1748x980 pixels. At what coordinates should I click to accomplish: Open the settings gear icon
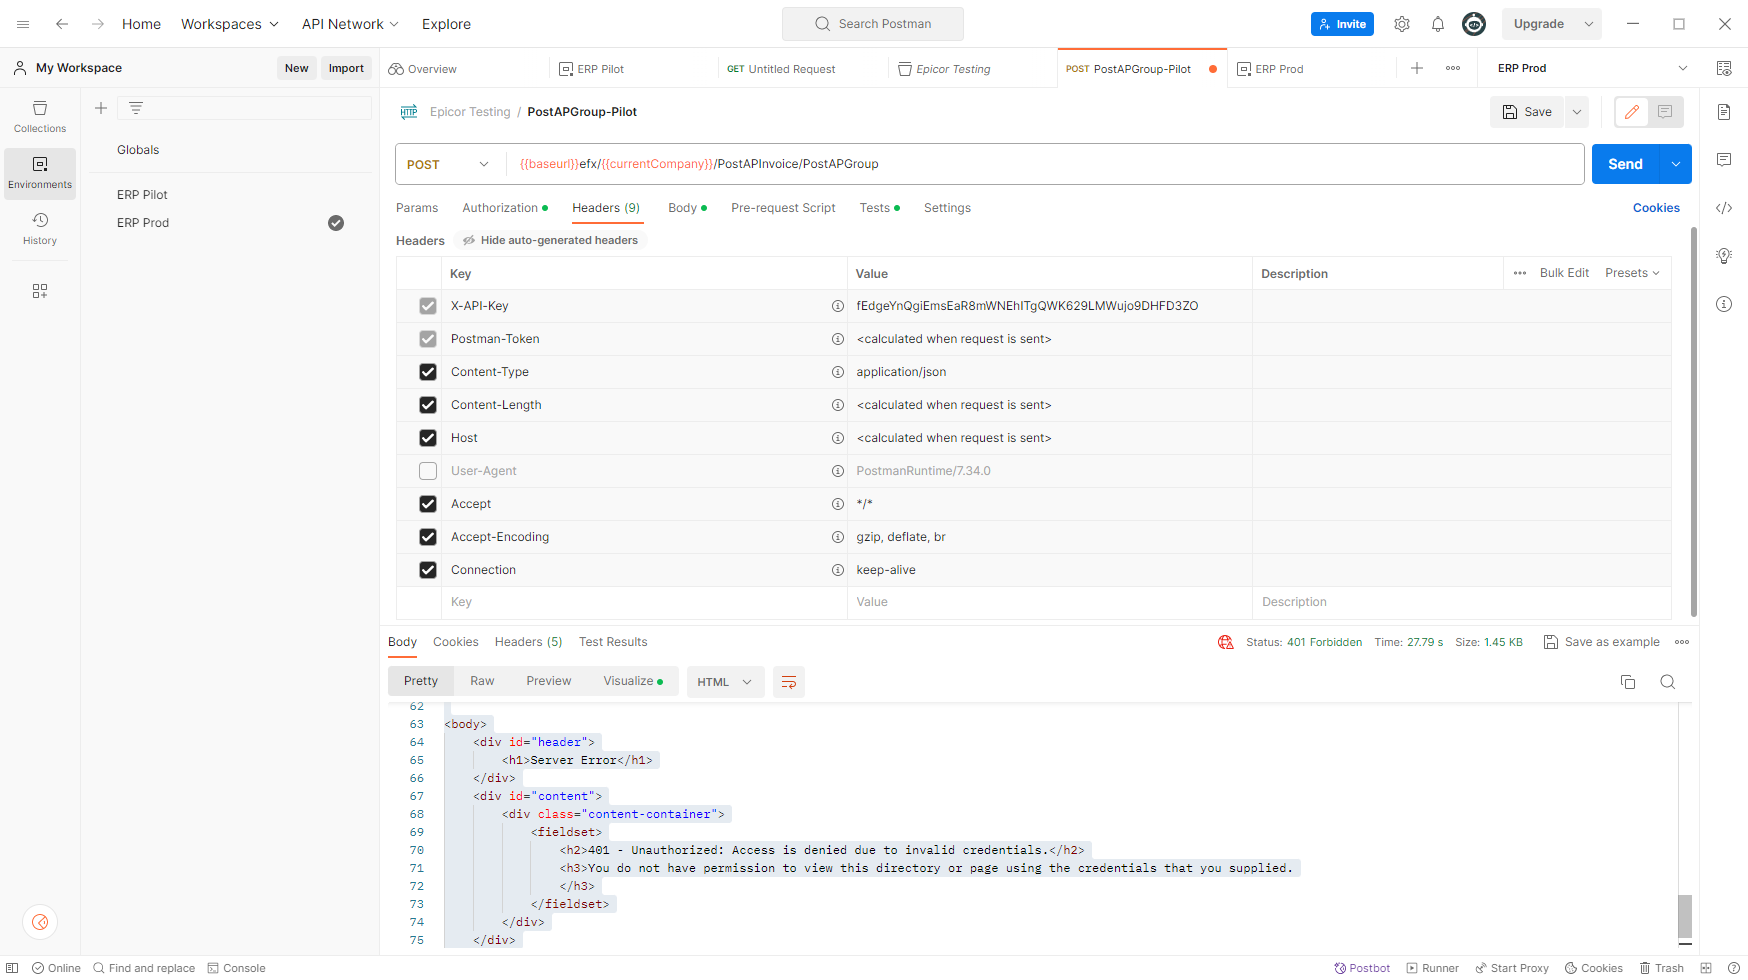point(1402,24)
